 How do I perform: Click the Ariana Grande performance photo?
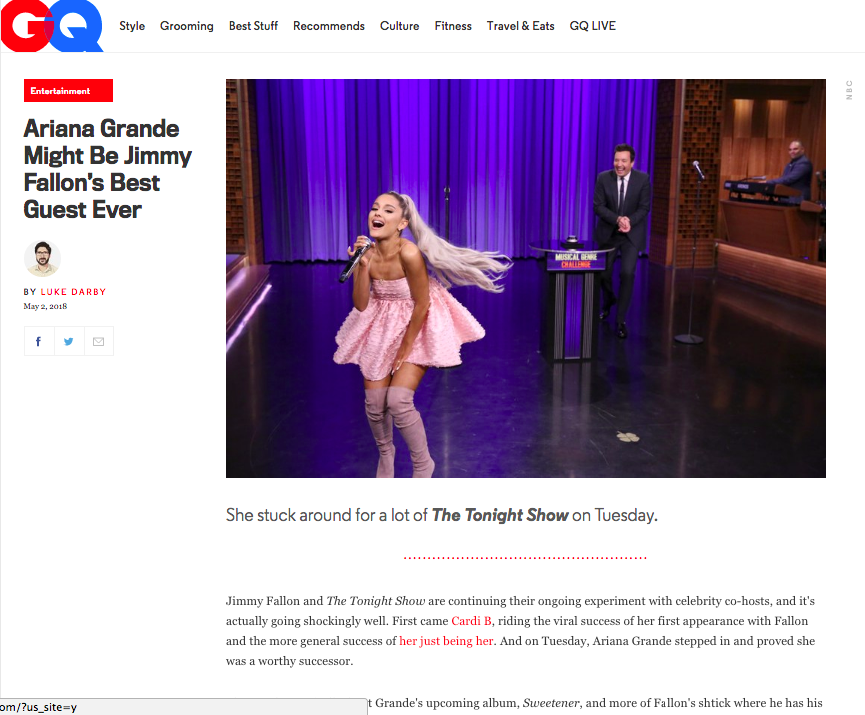(525, 278)
